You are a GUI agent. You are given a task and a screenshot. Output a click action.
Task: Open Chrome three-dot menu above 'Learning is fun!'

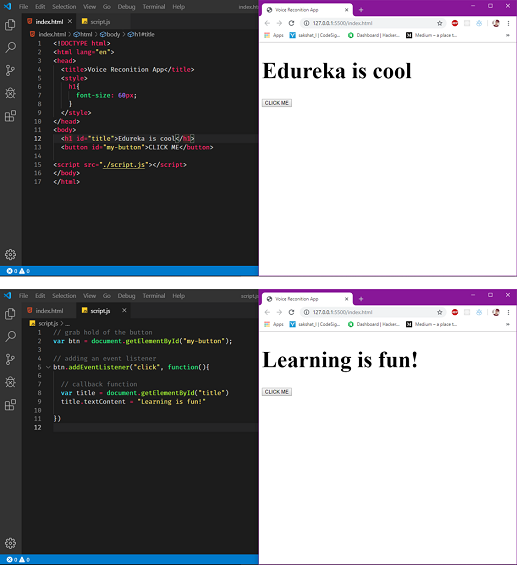(x=508, y=312)
